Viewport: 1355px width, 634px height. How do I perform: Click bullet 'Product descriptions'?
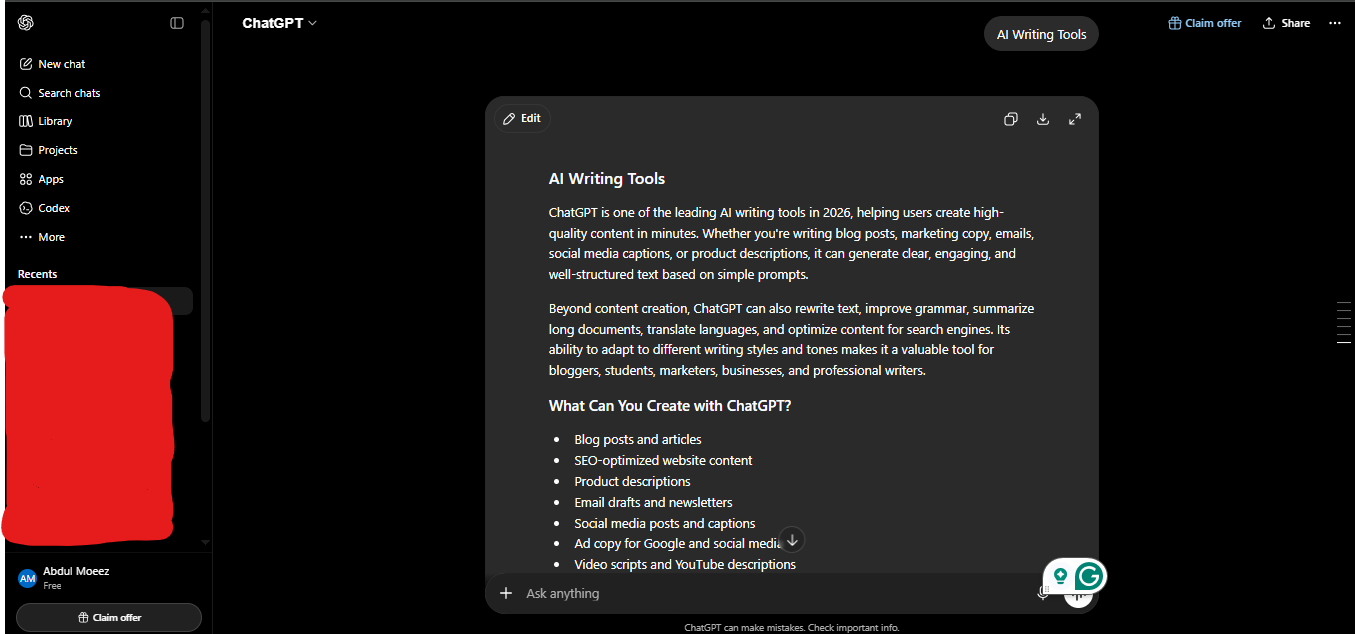pos(632,481)
